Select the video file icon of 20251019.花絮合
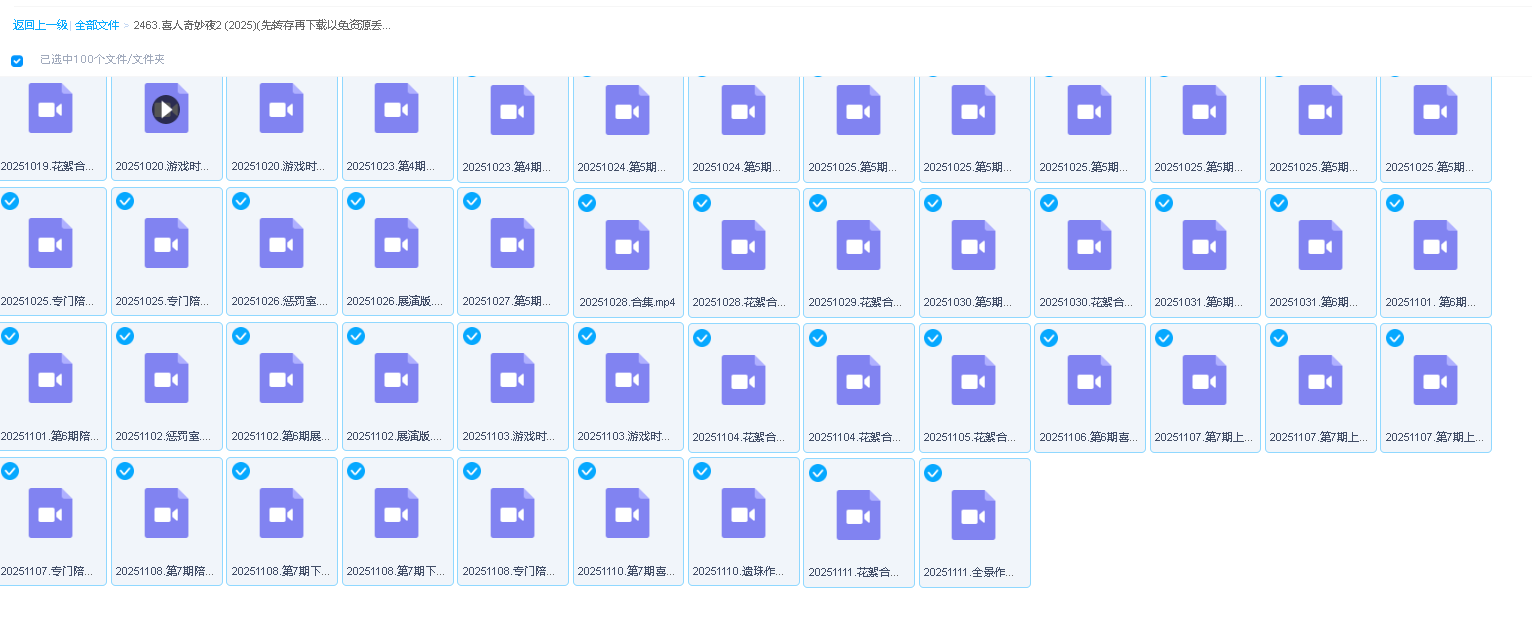The image size is (1532, 627). [x=51, y=109]
